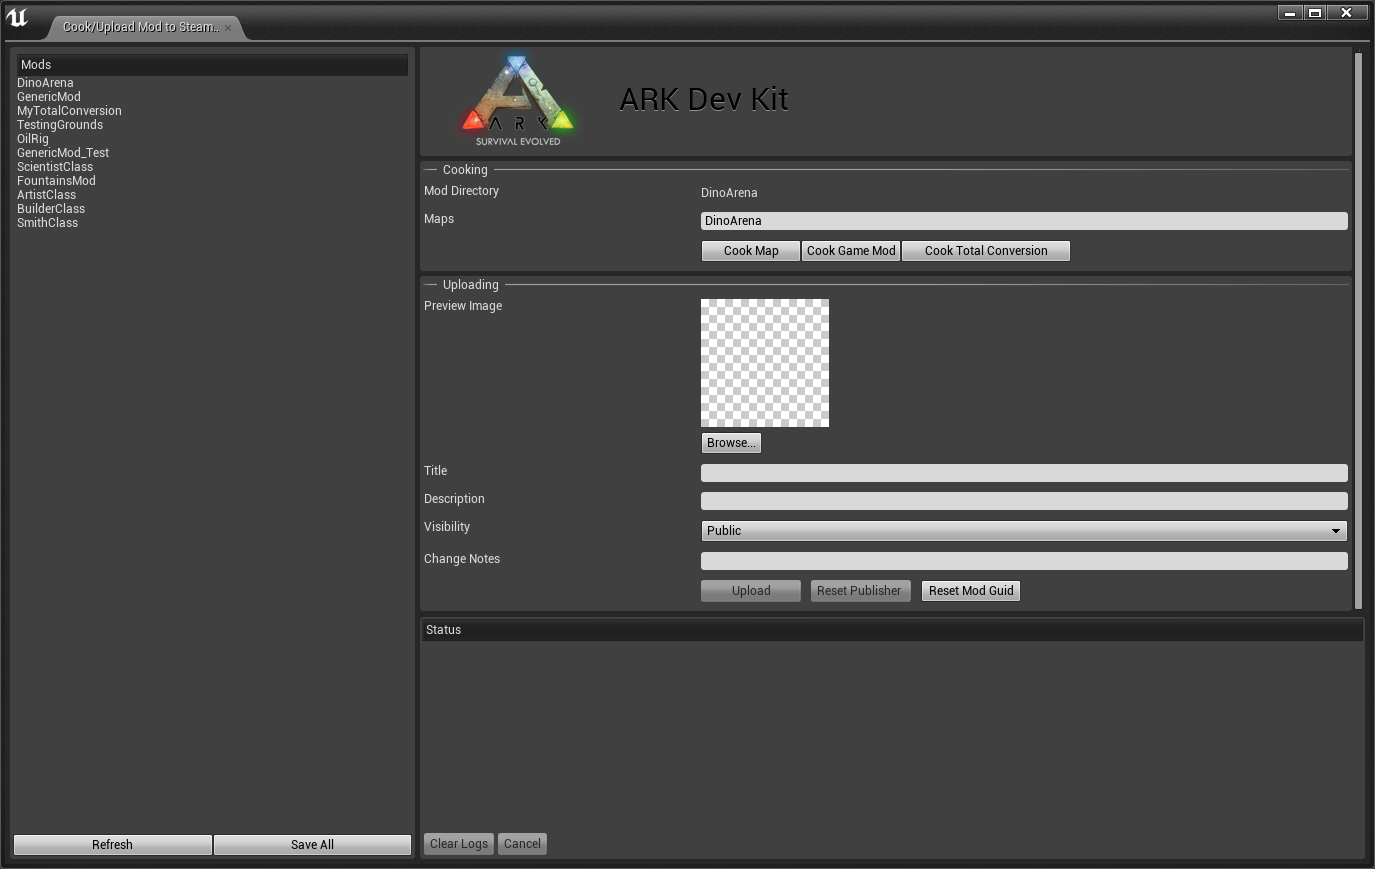The width and height of the screenshot is (1375, 869).
Task: Select OilRig in the Mods list
Action: coord(33,139)
